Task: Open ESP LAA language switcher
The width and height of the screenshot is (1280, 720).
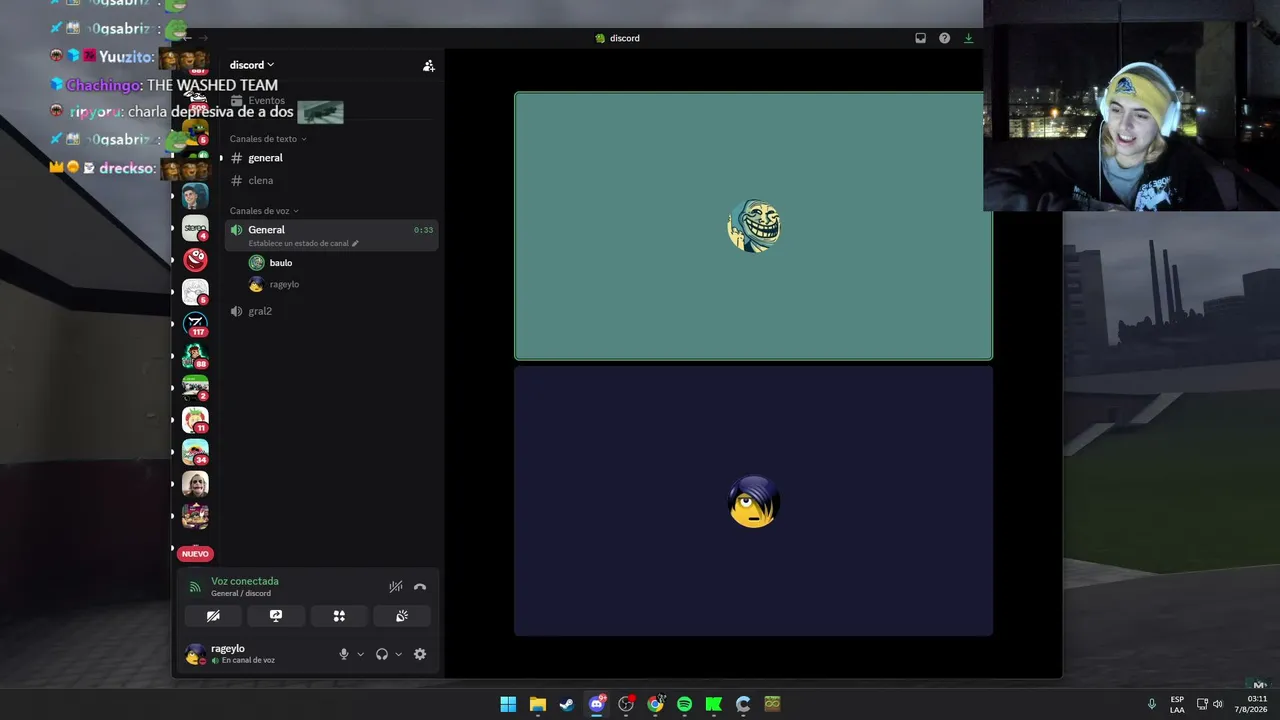Action: 1177,704
